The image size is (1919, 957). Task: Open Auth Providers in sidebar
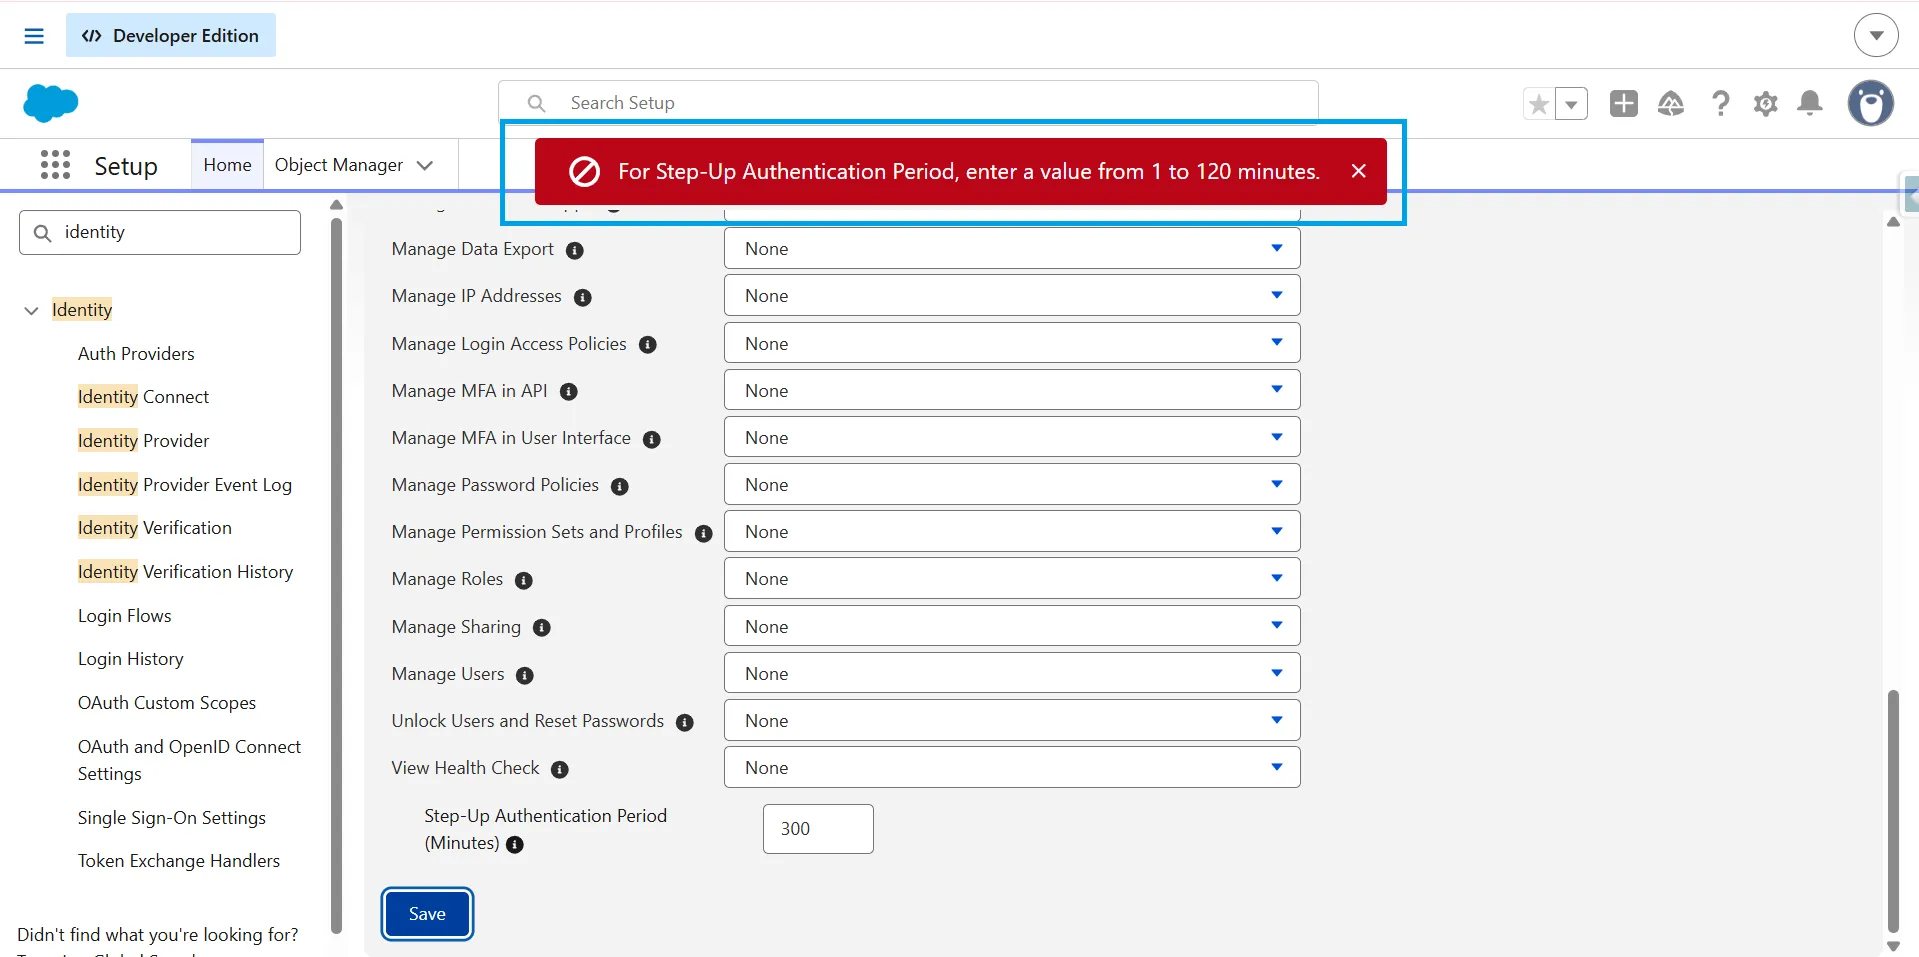(x=136, y=353)
